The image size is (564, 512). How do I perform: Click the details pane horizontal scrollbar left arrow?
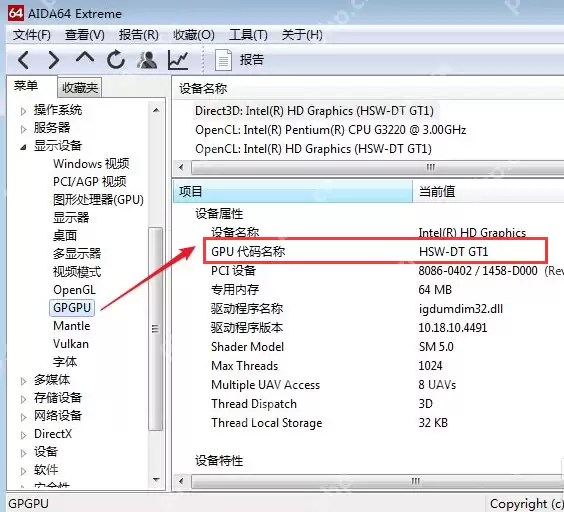click(x=181, y=481)
